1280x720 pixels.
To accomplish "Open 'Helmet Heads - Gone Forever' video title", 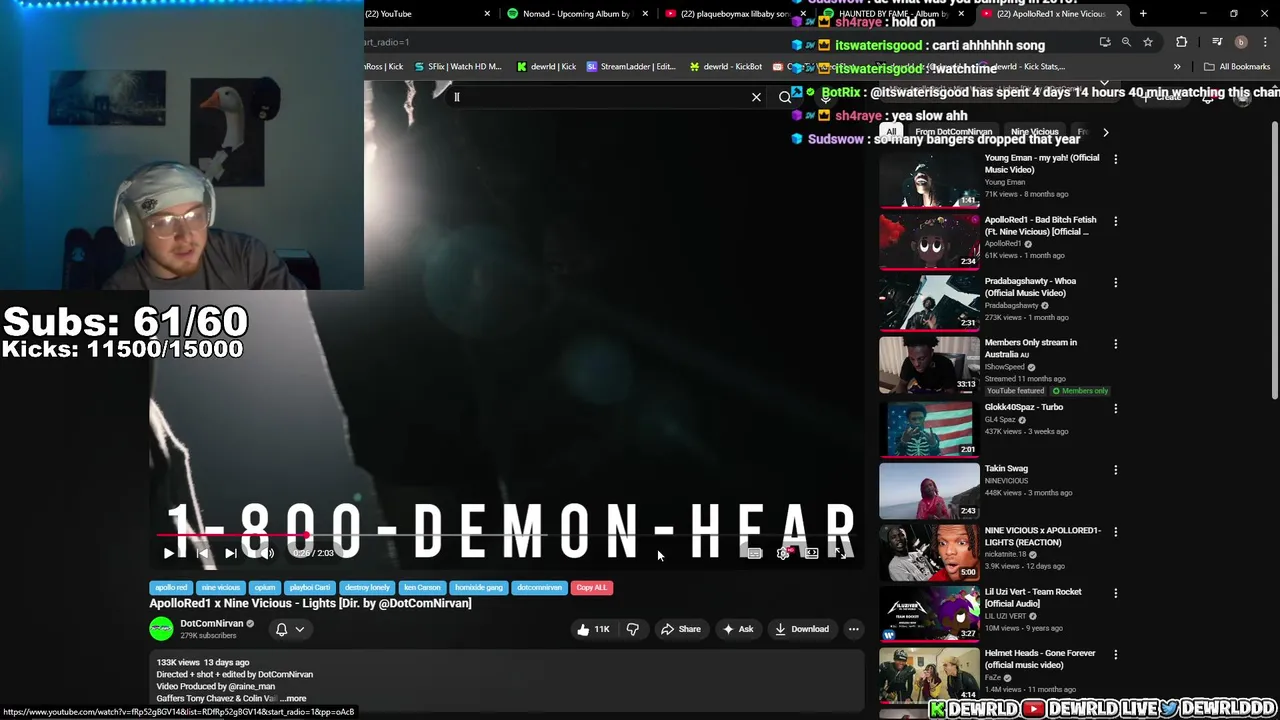I will click(x=1040, y=659).
